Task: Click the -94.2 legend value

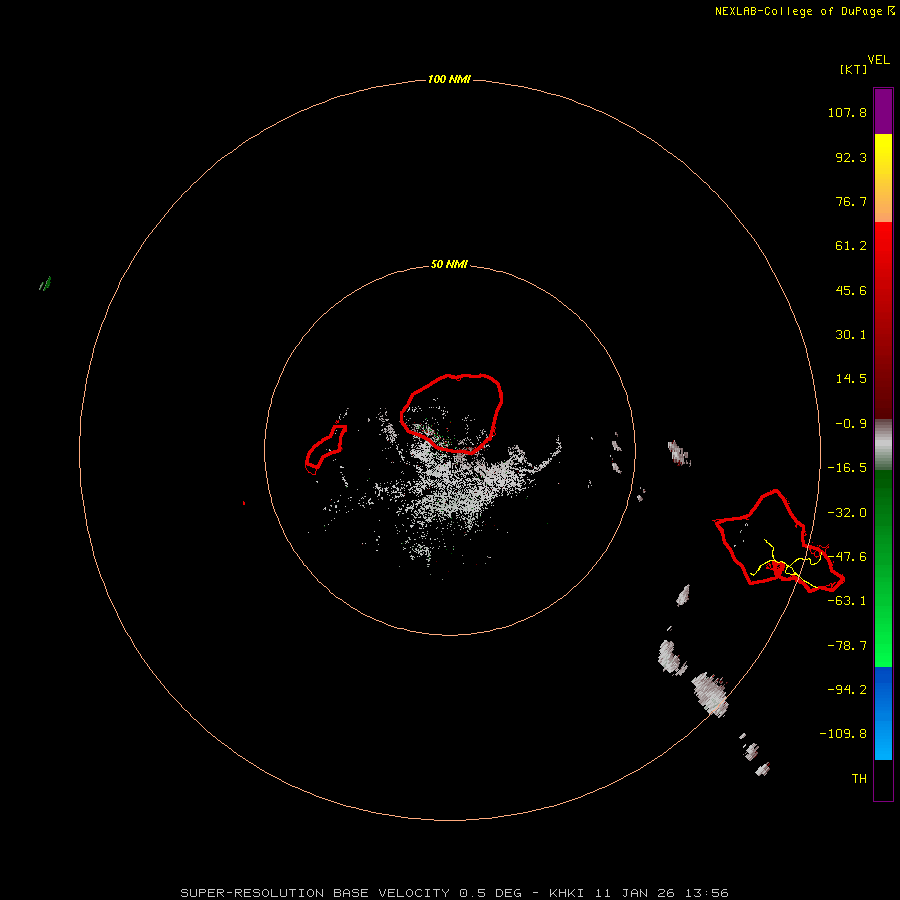Action: pyautogui.click(x=847, y=689)
